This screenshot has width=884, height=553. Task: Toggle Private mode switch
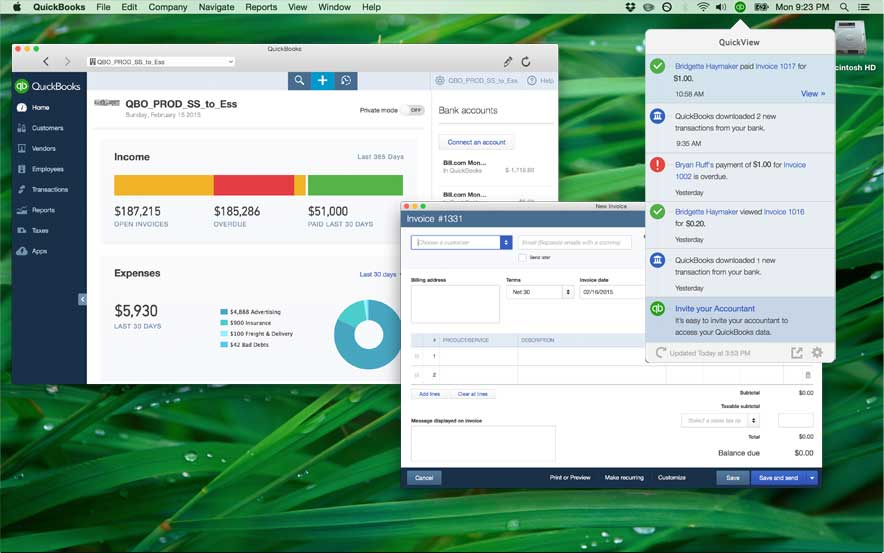tap(415, 110)
